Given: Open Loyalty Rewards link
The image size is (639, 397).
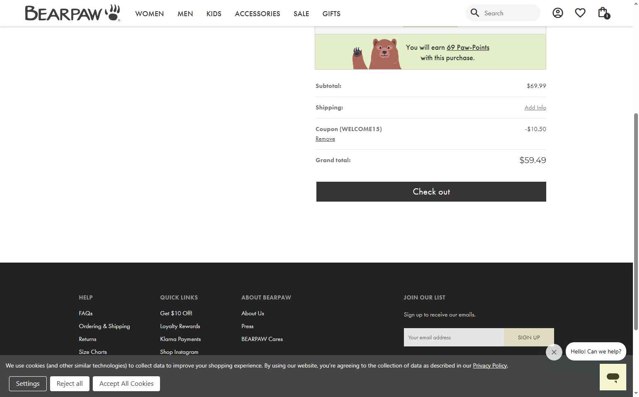Looking at the screenshot, I should 180,326.
